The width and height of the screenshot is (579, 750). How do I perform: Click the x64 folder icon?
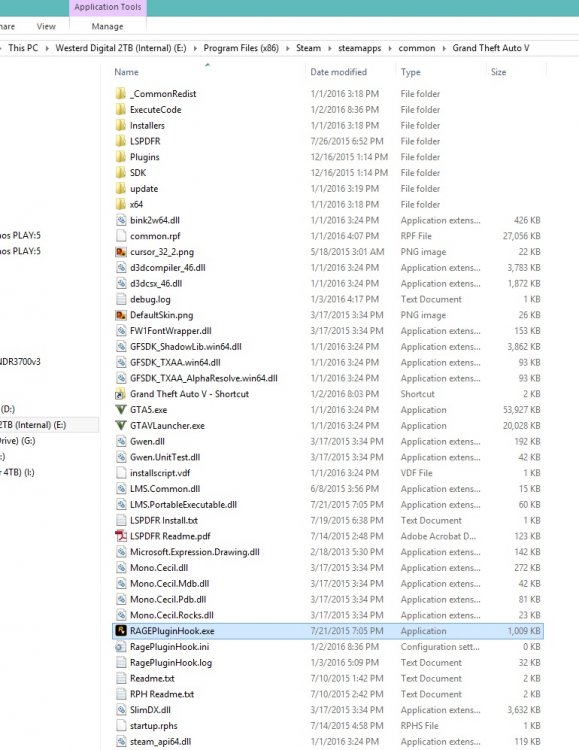pyautogui.click(x=121, y=204)
